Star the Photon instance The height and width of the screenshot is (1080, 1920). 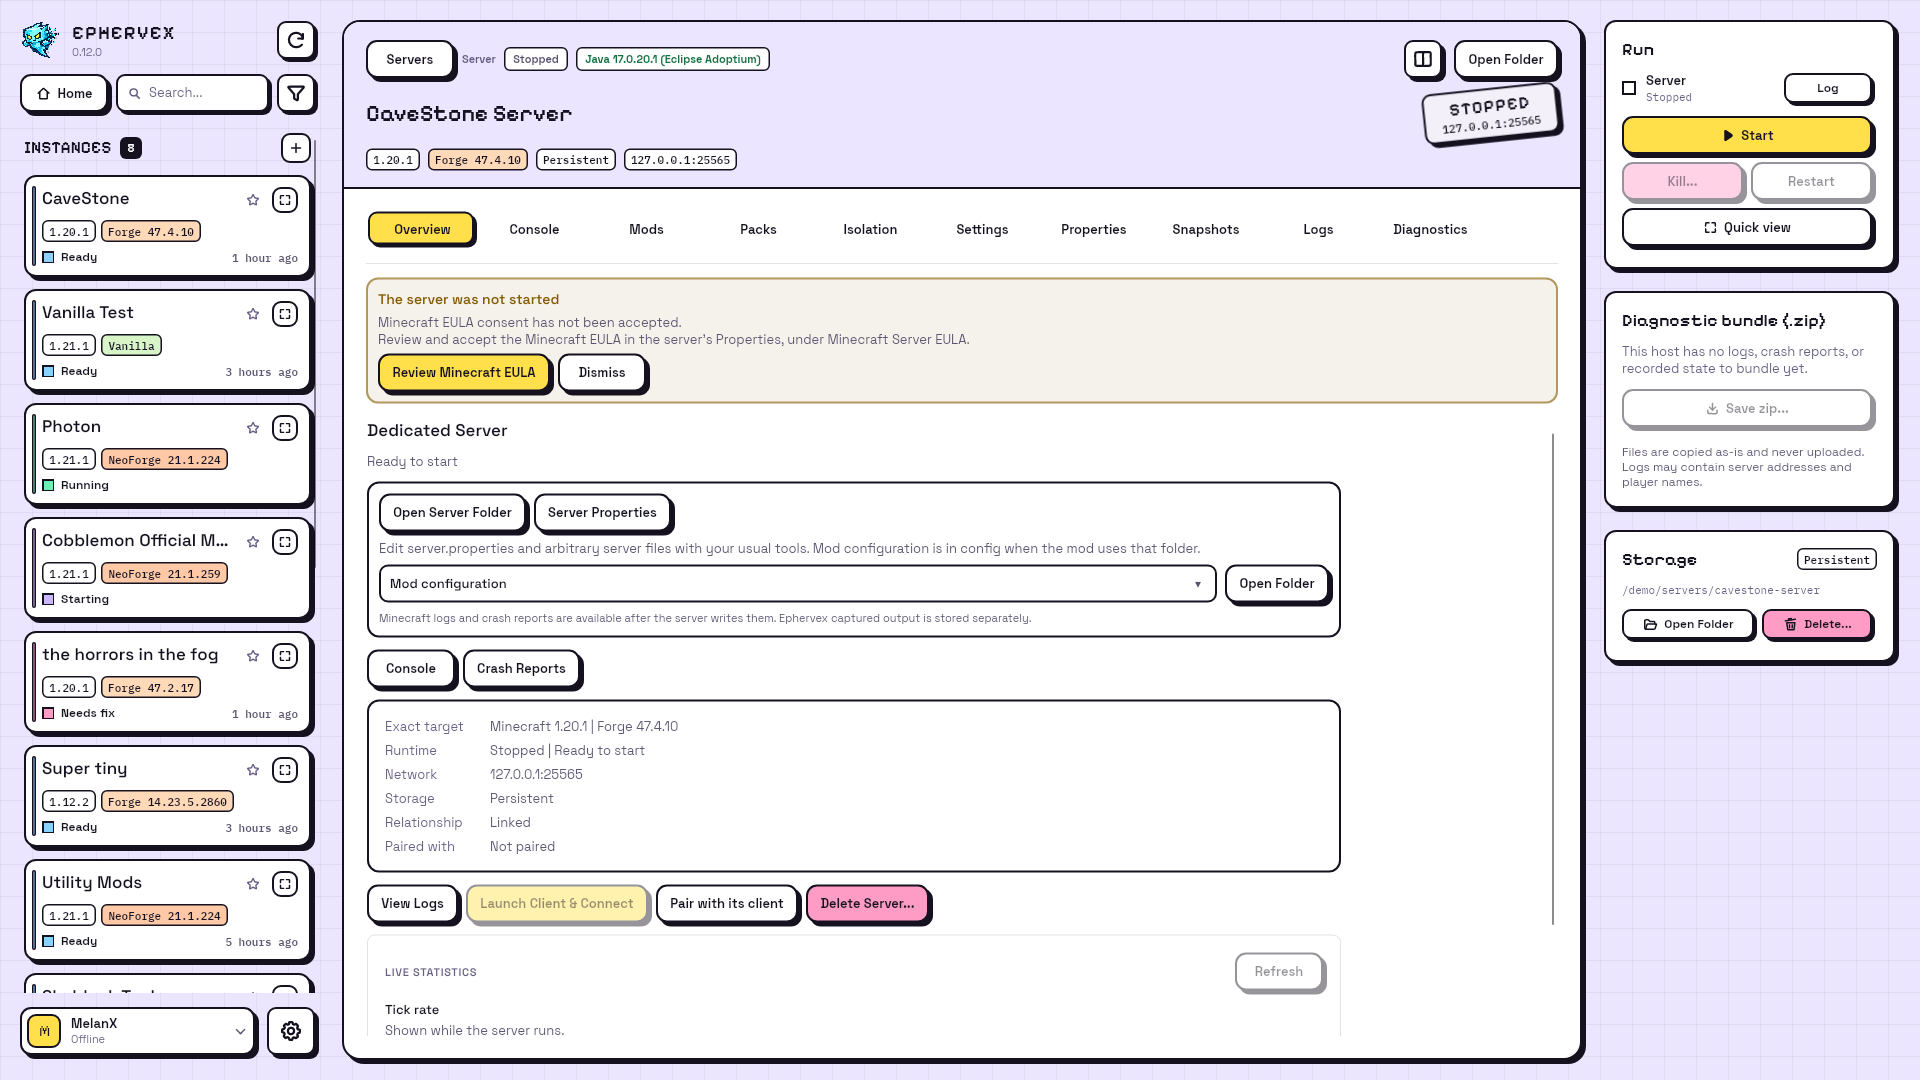253,428
